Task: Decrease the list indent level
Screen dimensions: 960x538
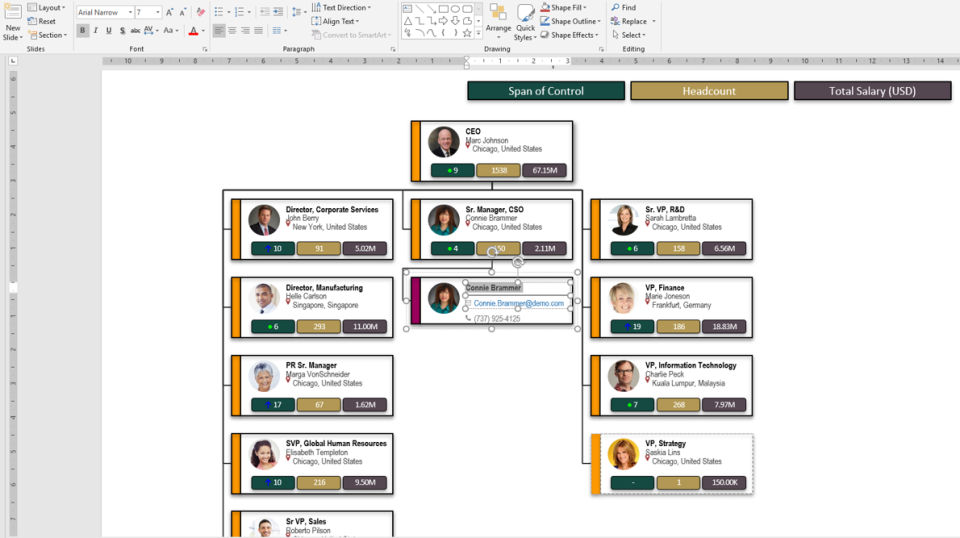Action: (x=264, y=12)
